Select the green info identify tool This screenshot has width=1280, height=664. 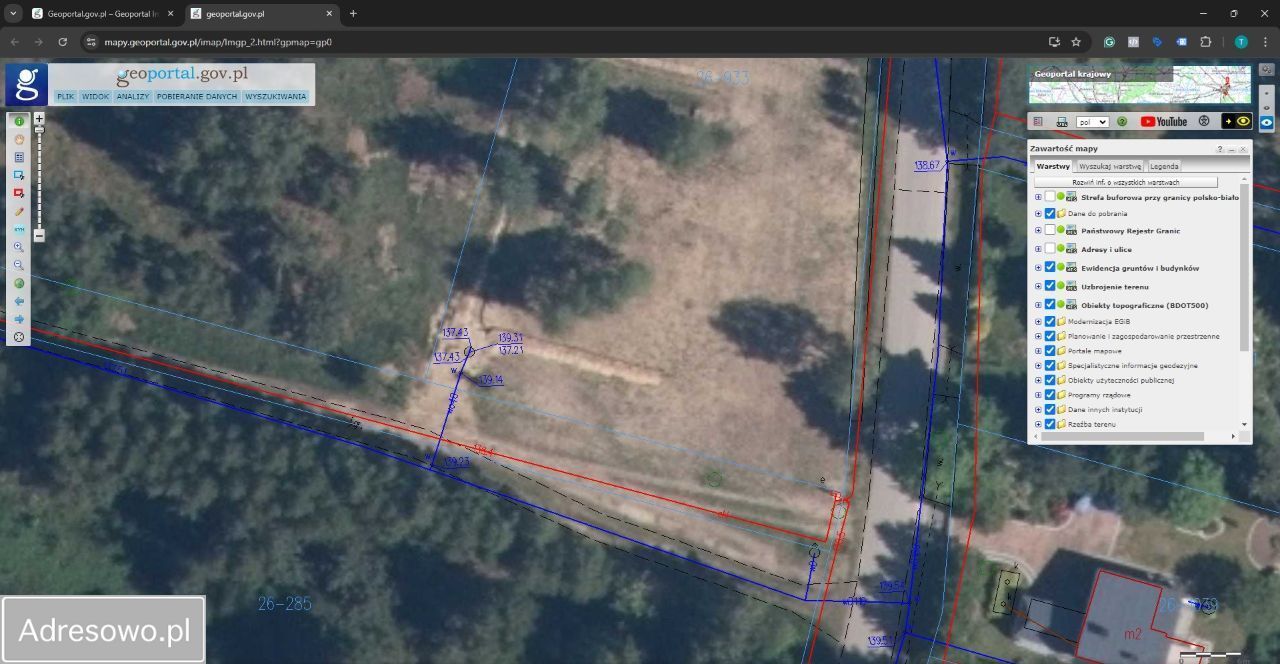pos(19,121)
